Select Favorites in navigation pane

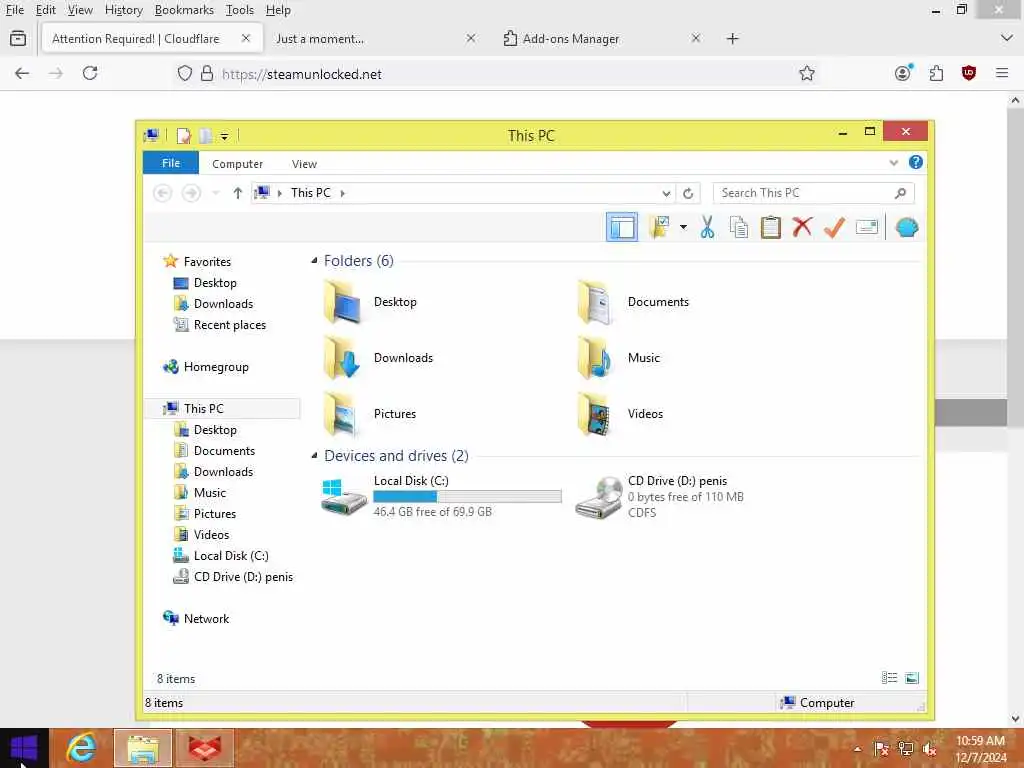pos(207,261)
